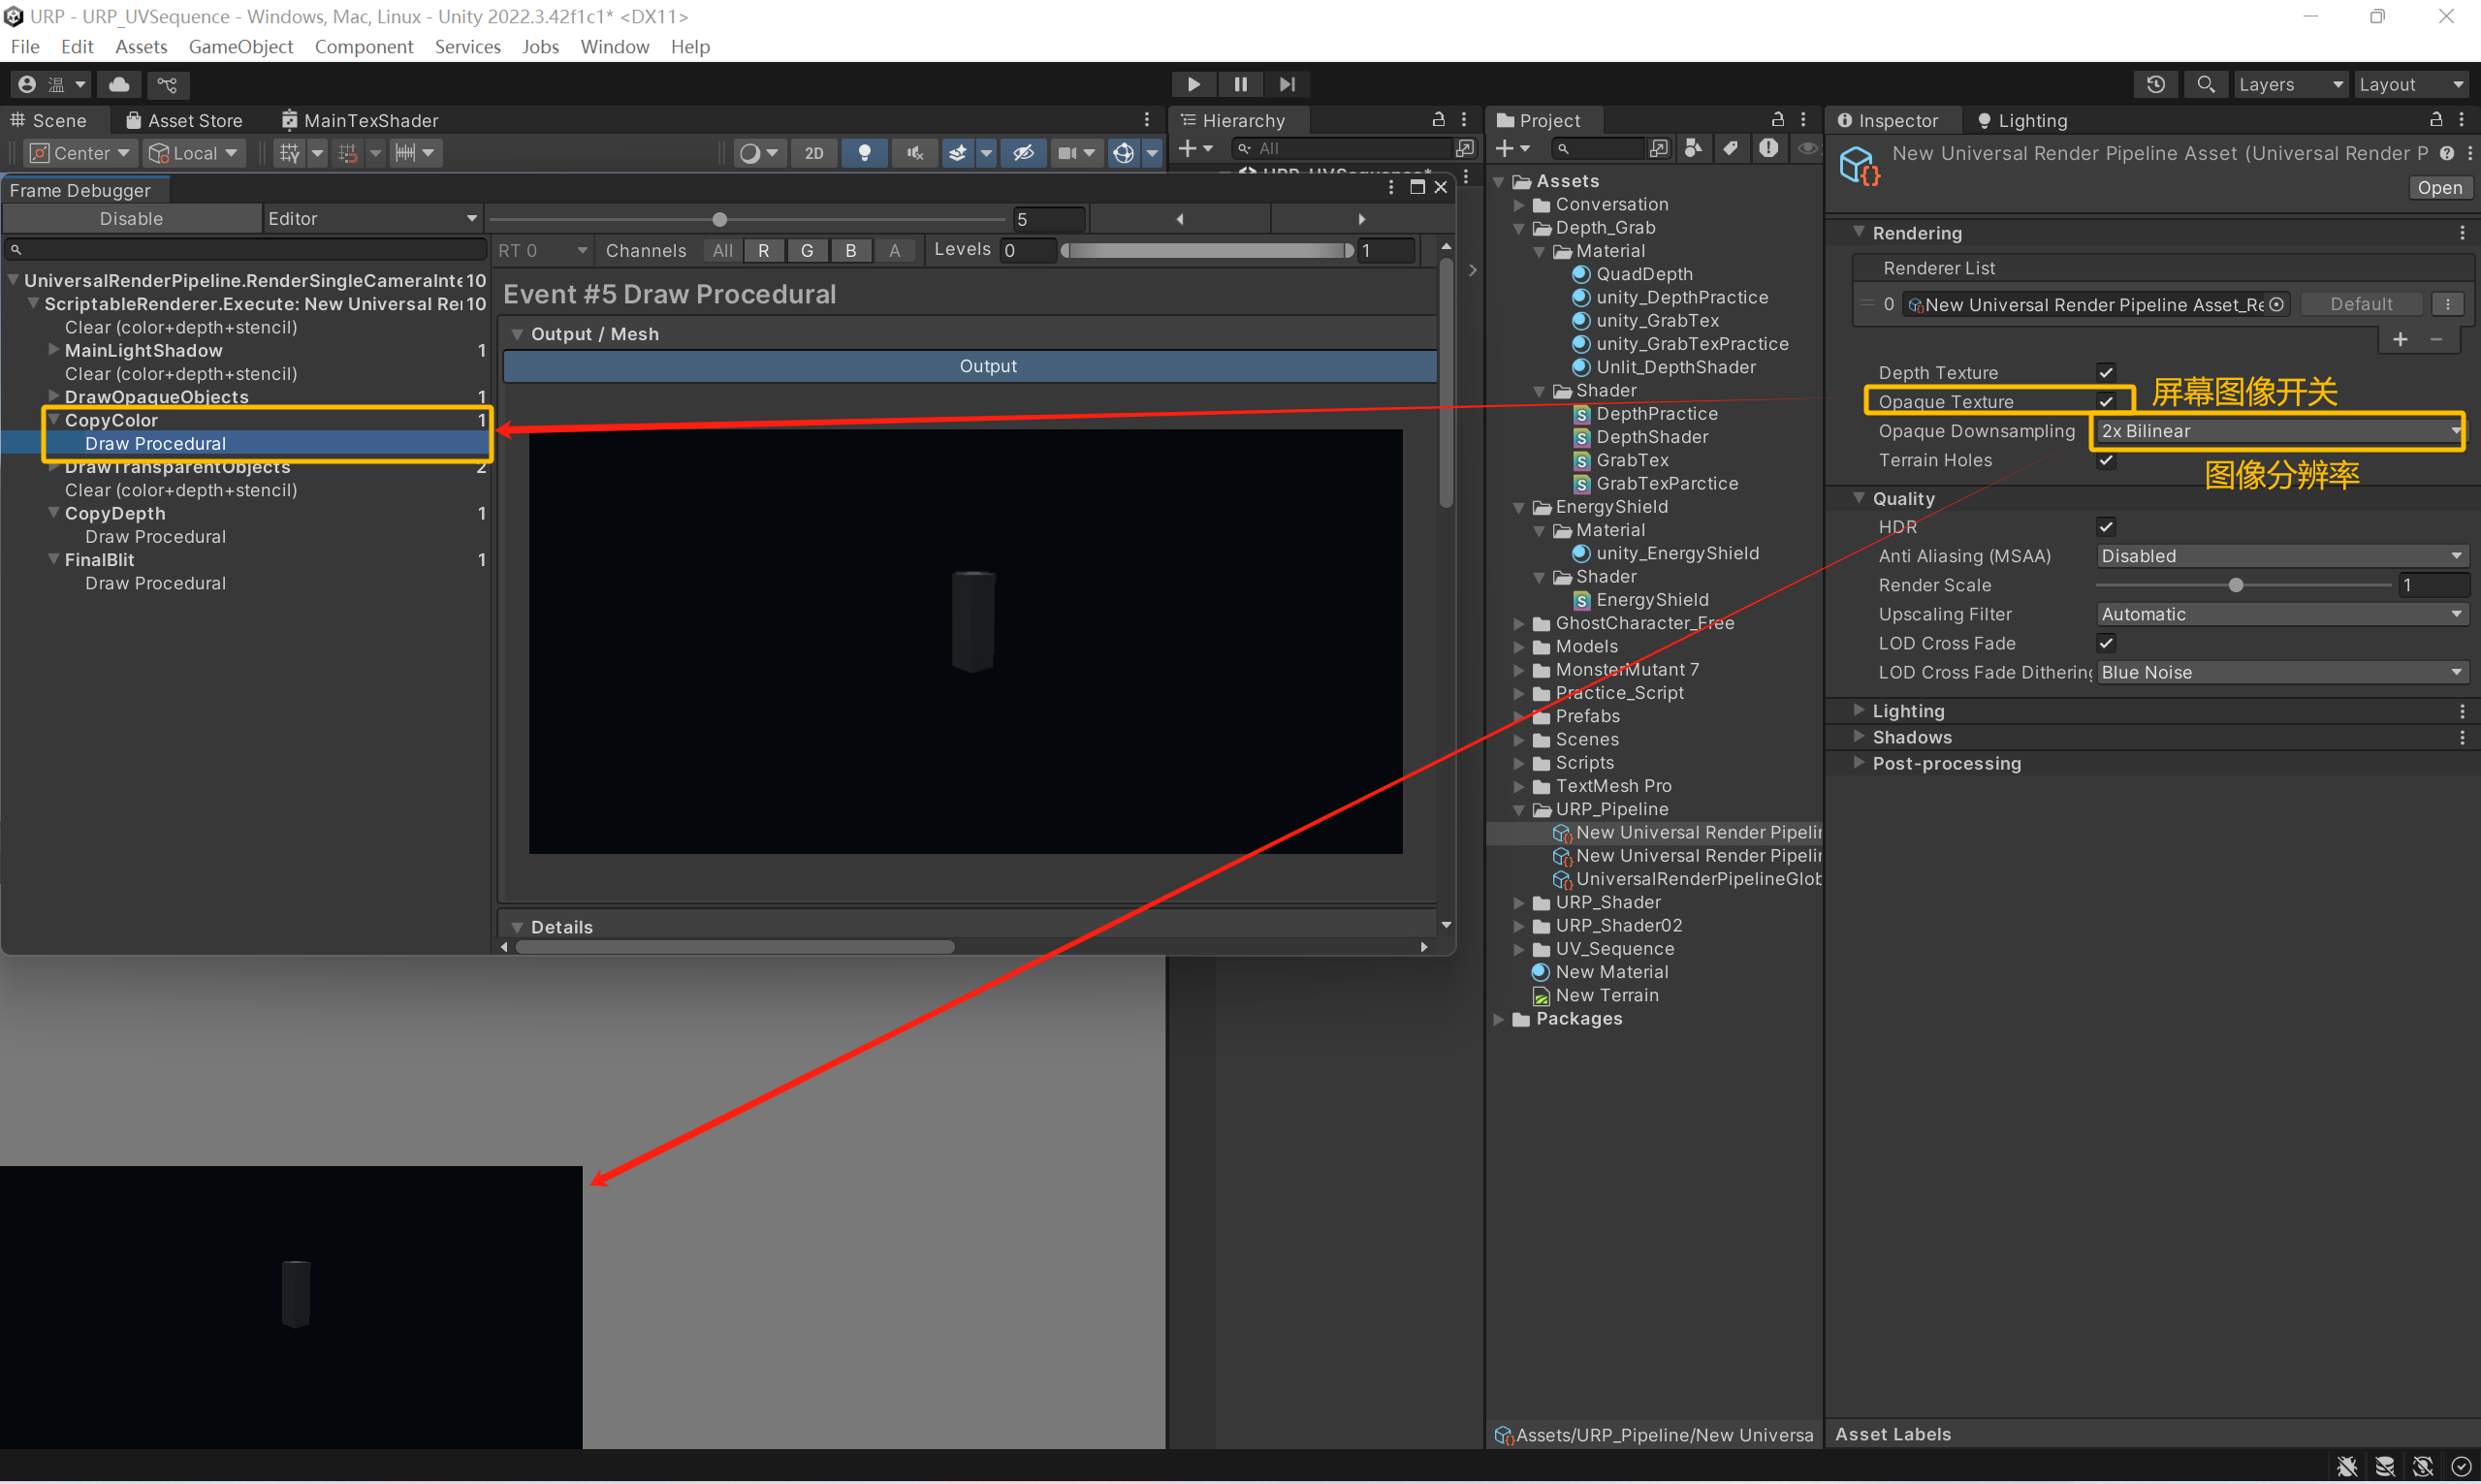Click the Step frame button
This screenshot has width=2481, height=1484.
coord(1286,84)
